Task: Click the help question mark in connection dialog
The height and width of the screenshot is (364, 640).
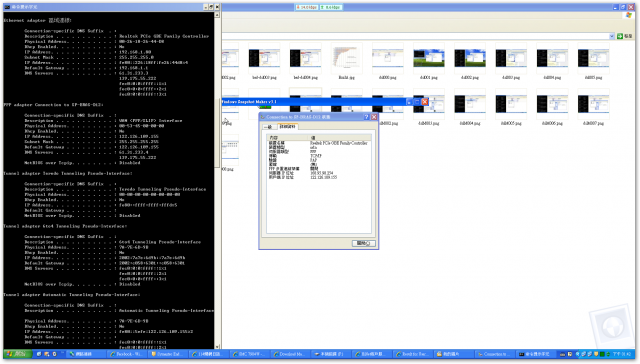Action: tap(366, 117)
